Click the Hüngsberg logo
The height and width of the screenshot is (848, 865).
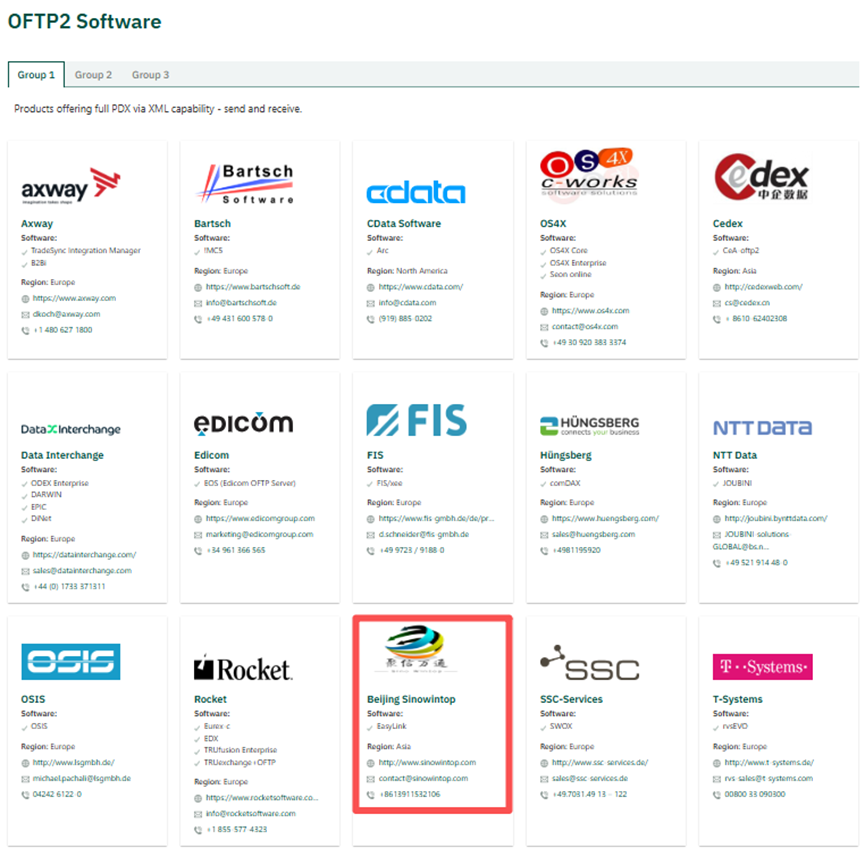pos(590,426)
